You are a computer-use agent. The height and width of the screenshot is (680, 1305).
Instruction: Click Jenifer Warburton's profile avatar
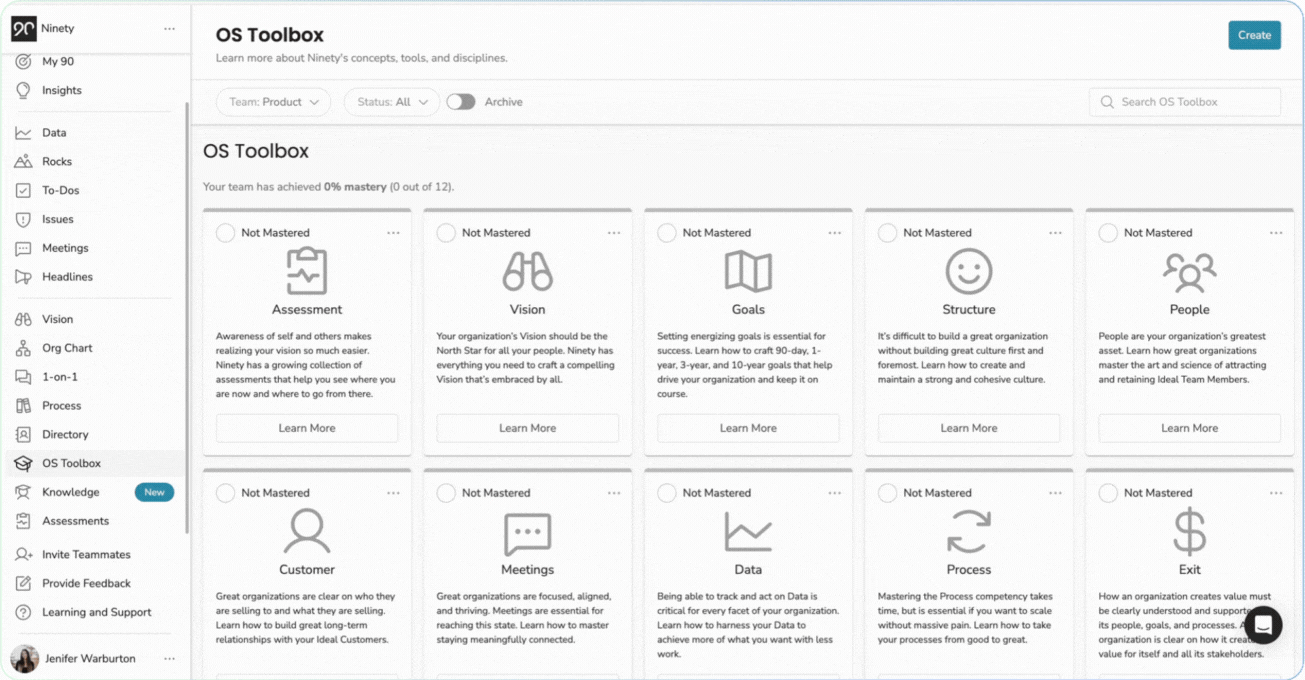click(24, 659)
